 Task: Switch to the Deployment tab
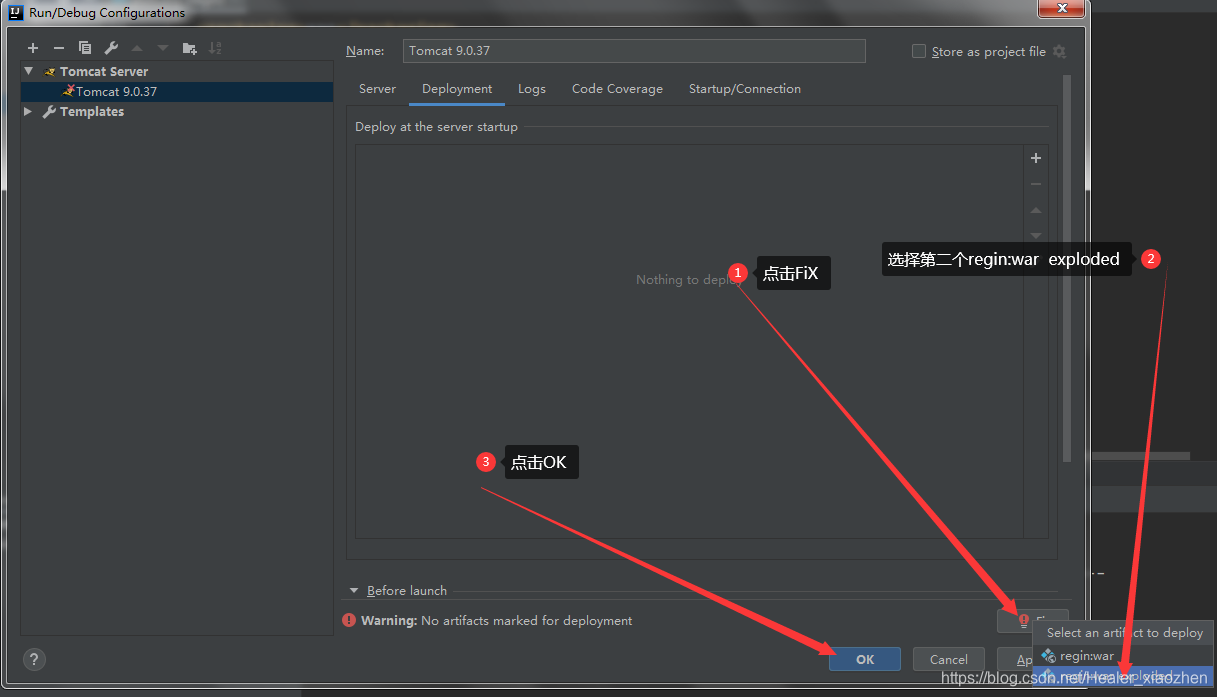pyautogui.click(x=457, y=89)
